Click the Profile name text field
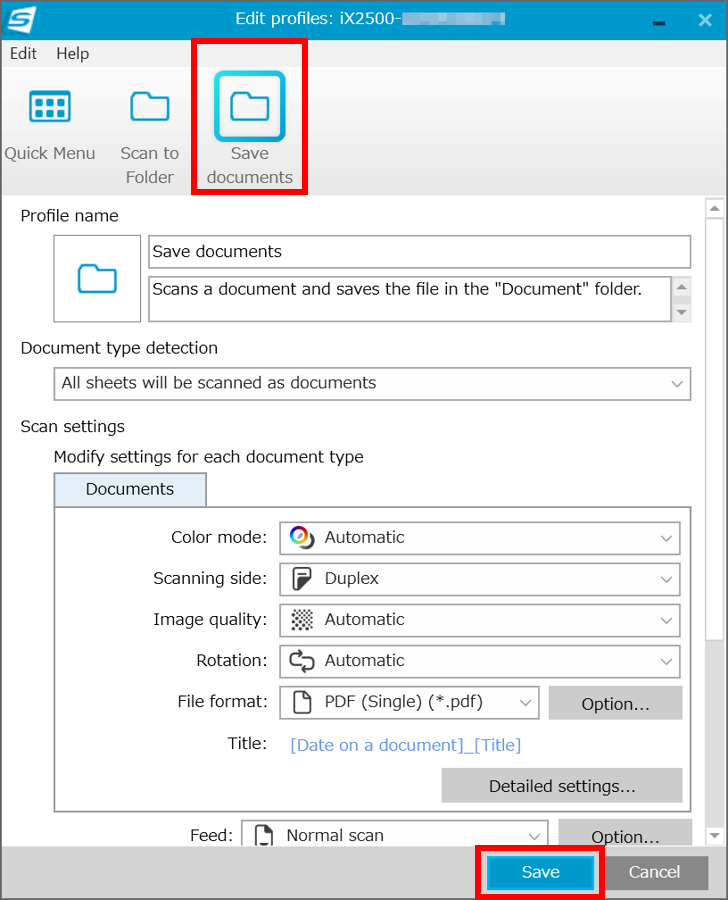The image size is (728, 900). pyautogui.click(x=419, y=251)
